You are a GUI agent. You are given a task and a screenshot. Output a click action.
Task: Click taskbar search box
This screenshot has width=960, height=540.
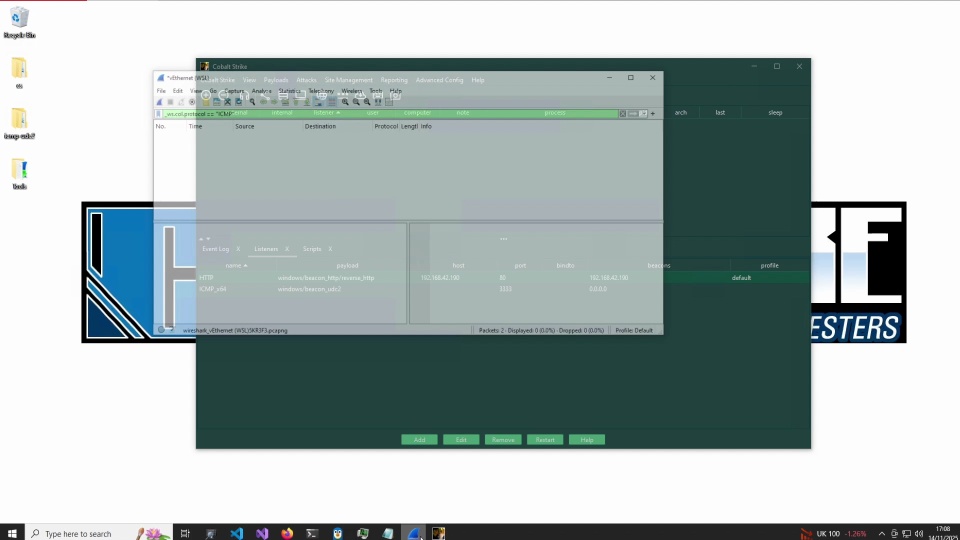(98, 533)
